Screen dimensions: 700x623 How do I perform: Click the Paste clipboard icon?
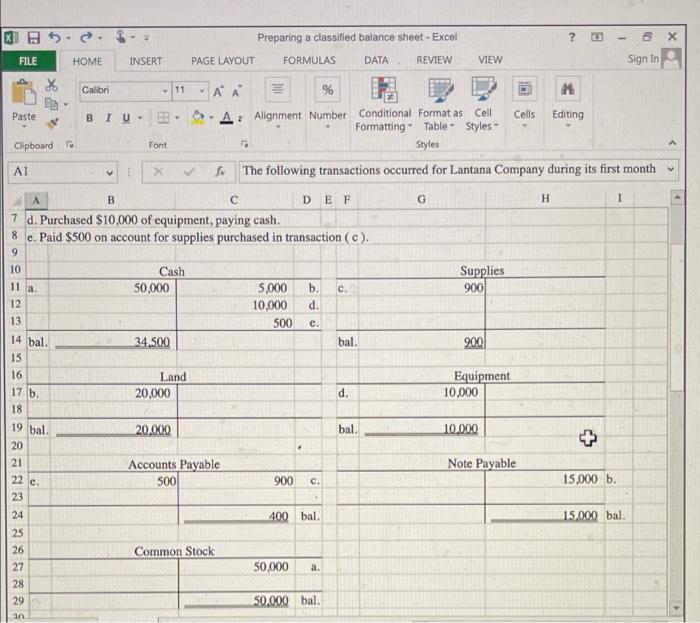[23, 93]
